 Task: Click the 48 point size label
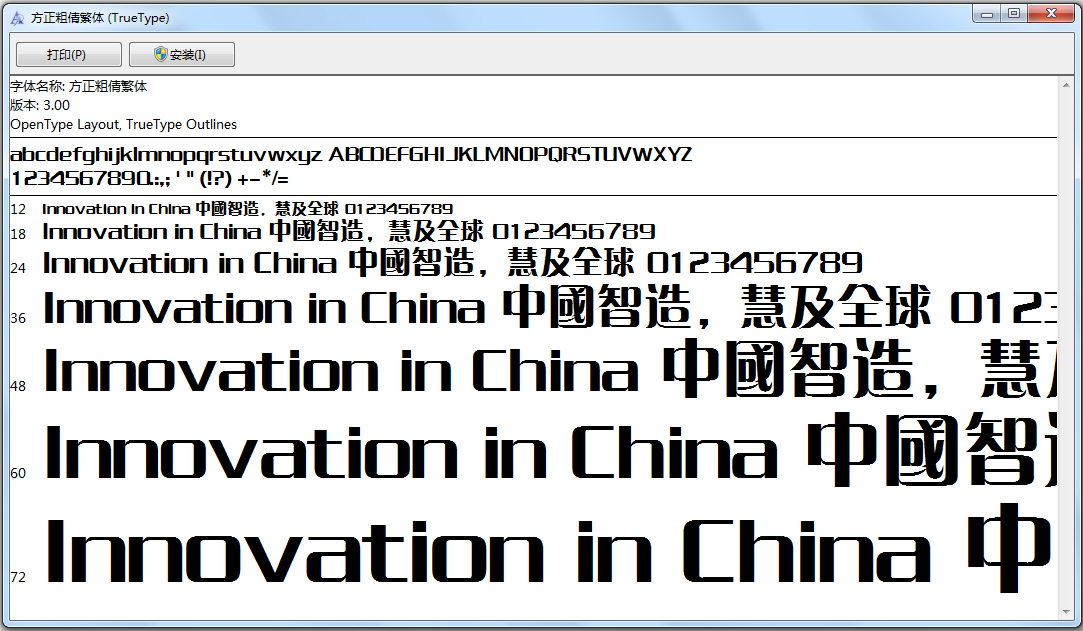18,386
